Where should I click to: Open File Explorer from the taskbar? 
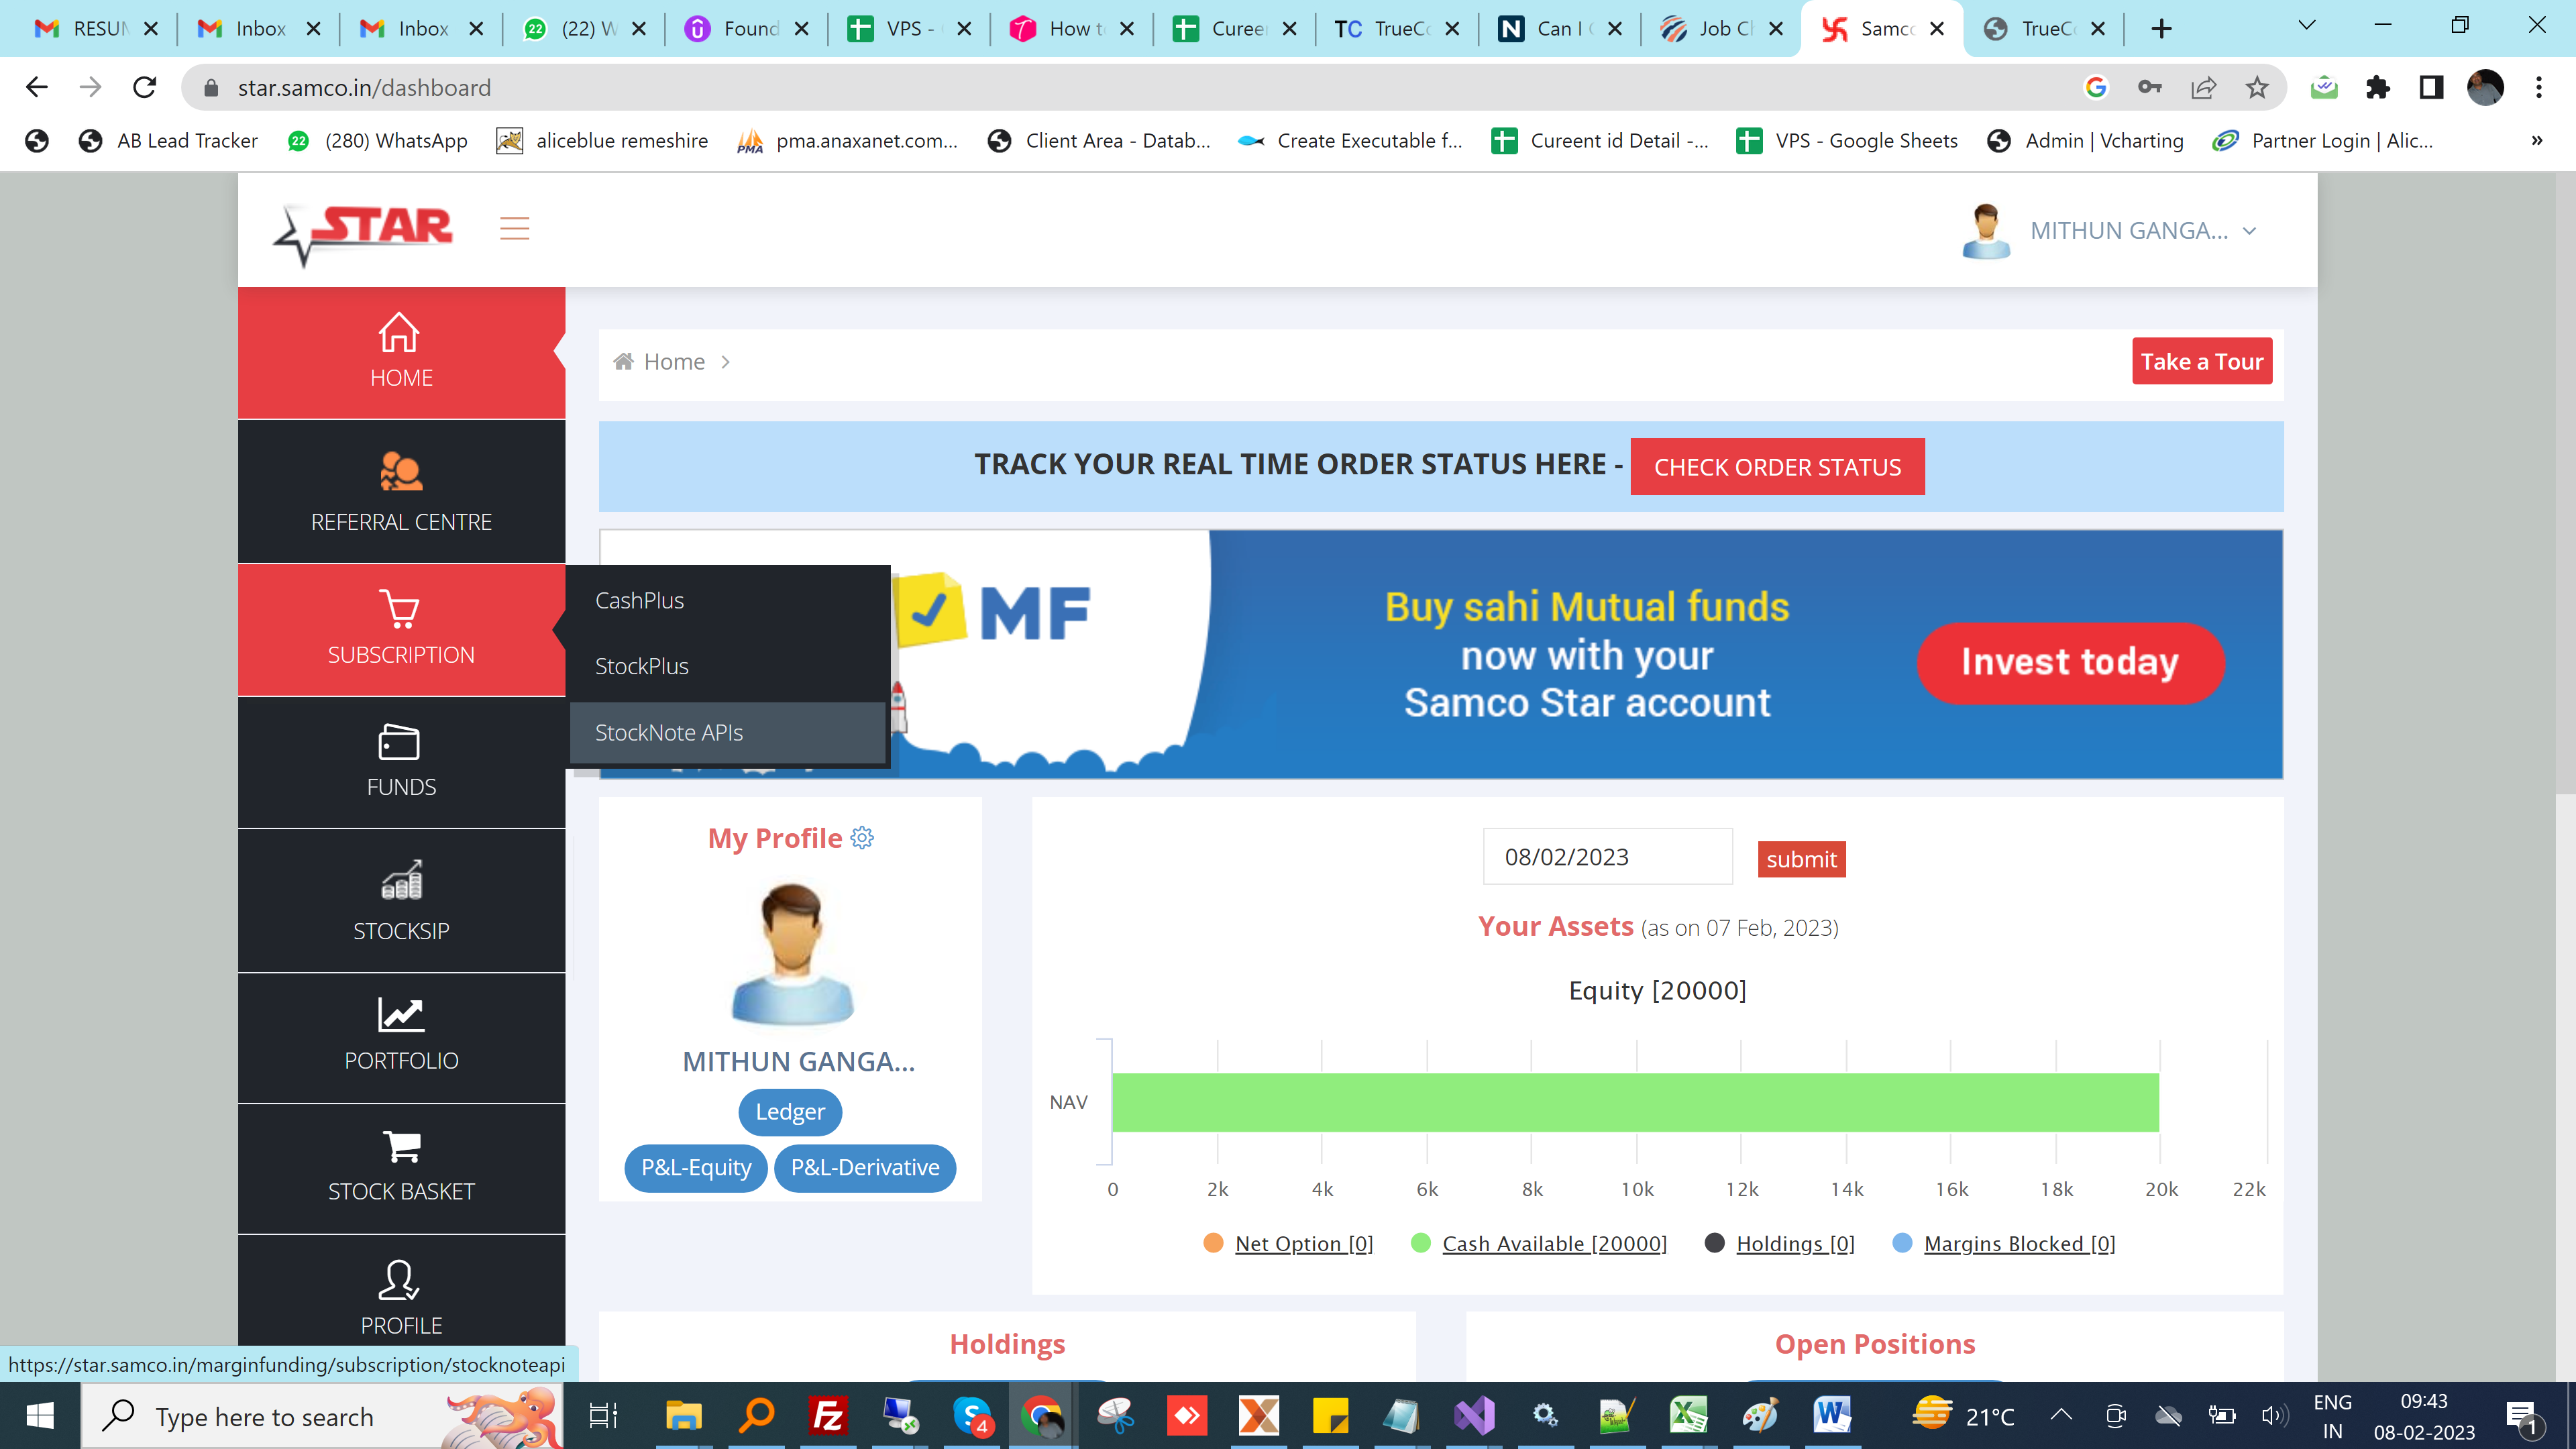tap(684, 1415)
